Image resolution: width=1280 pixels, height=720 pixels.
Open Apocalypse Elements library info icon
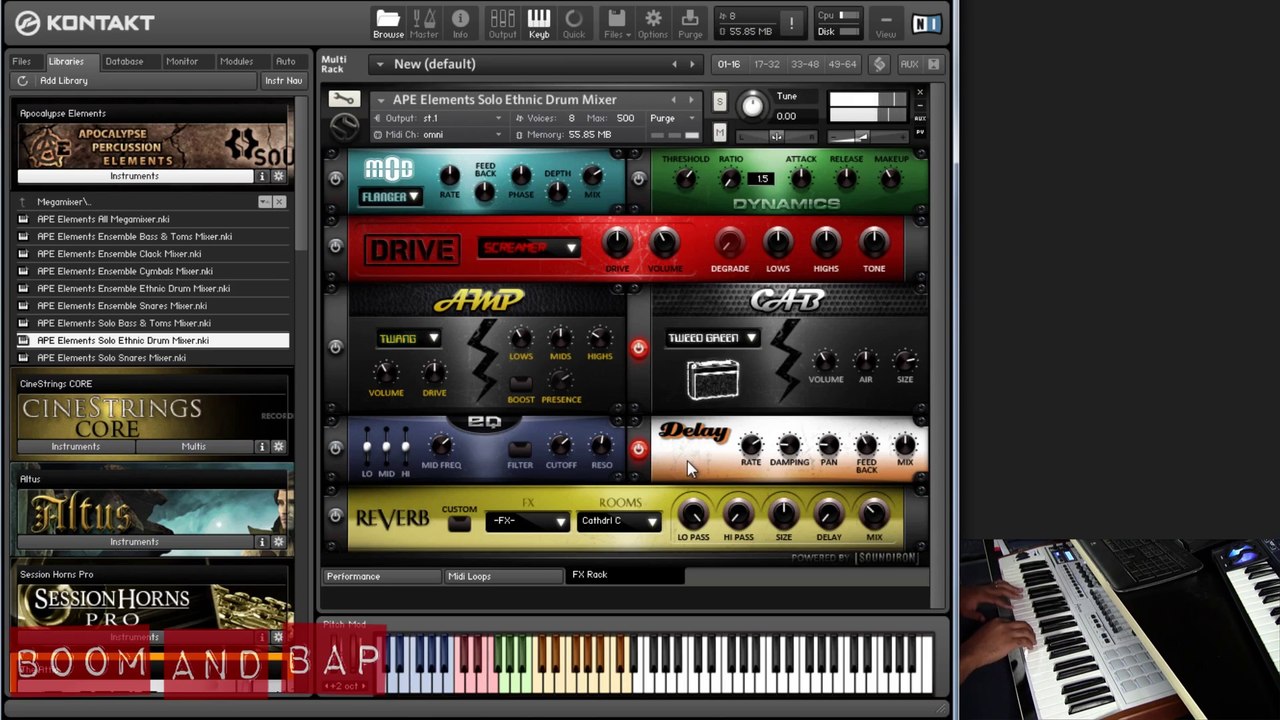pos(262,176)
